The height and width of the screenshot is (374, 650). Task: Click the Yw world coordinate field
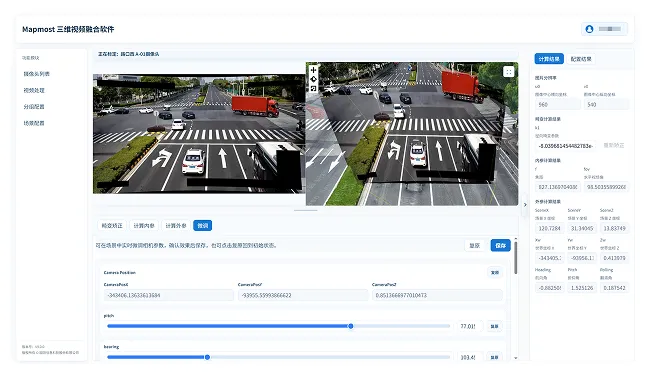click(x=582, y=258)
